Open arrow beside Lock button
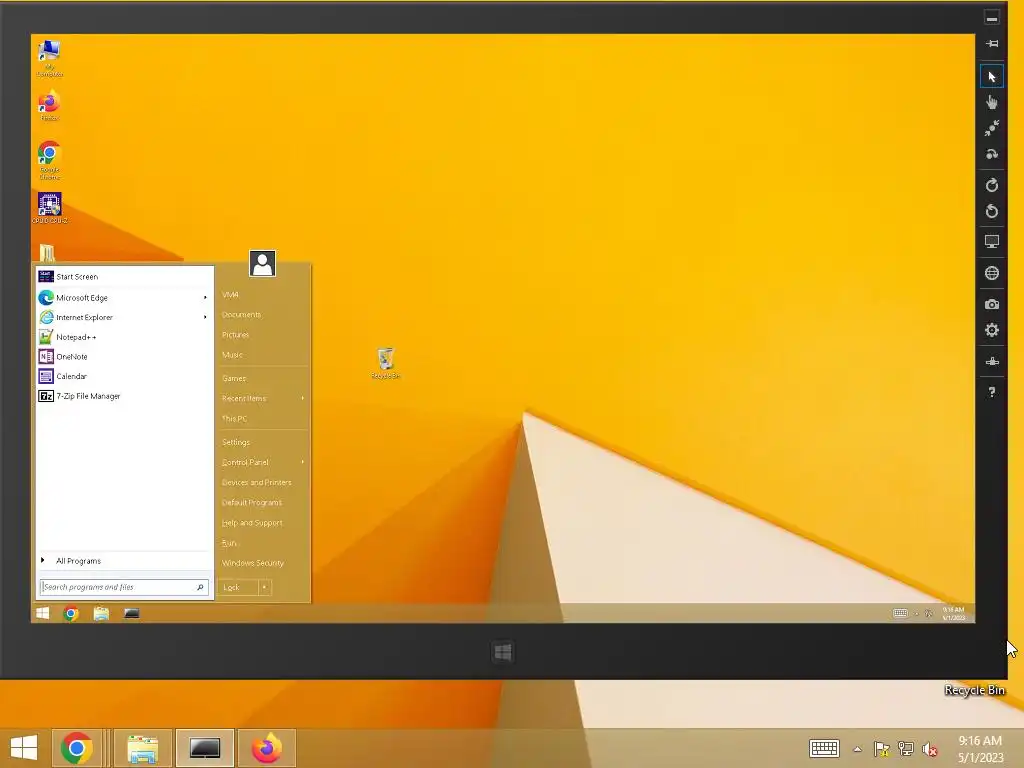This screenshot has height=768, width=1024. pos(264,587)
